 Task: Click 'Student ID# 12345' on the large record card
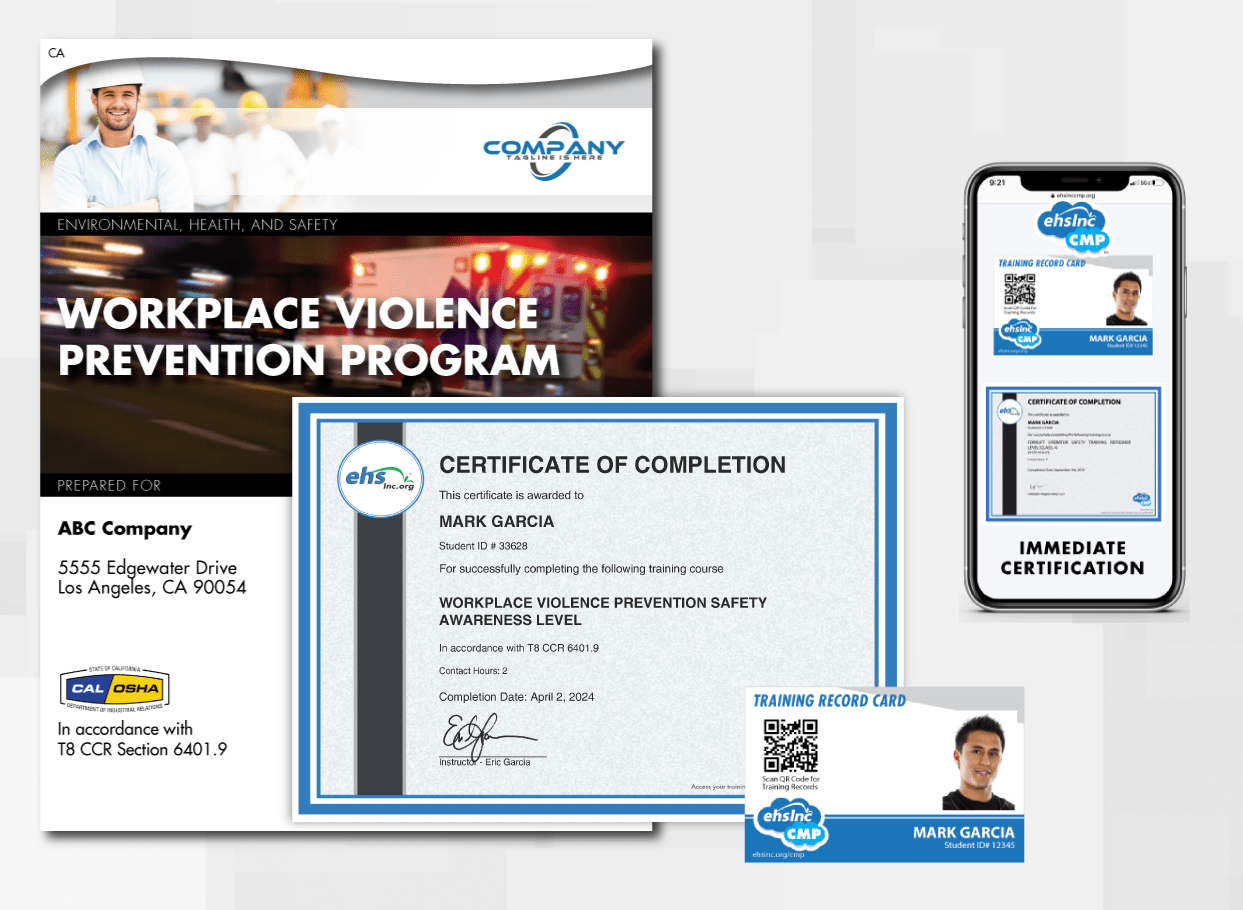tap(980, 846)
